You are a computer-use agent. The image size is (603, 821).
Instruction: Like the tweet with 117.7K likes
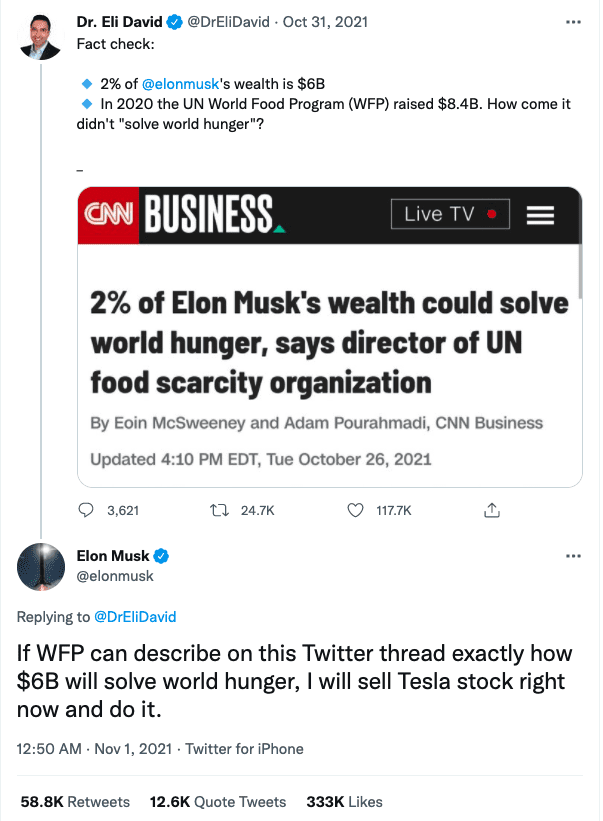pyautogui.click(x=355, y=511)
